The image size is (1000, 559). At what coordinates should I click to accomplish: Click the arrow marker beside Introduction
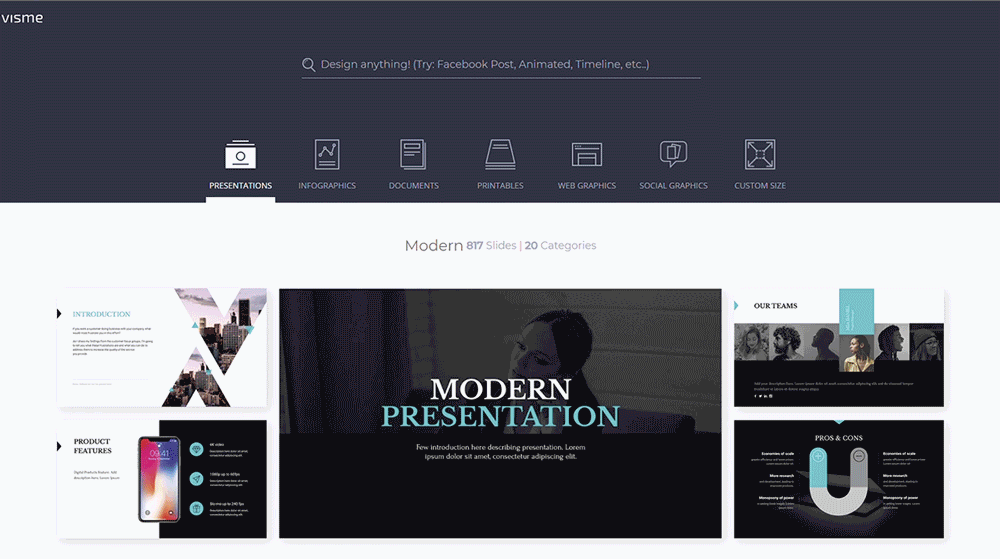[x=59, y=314]
